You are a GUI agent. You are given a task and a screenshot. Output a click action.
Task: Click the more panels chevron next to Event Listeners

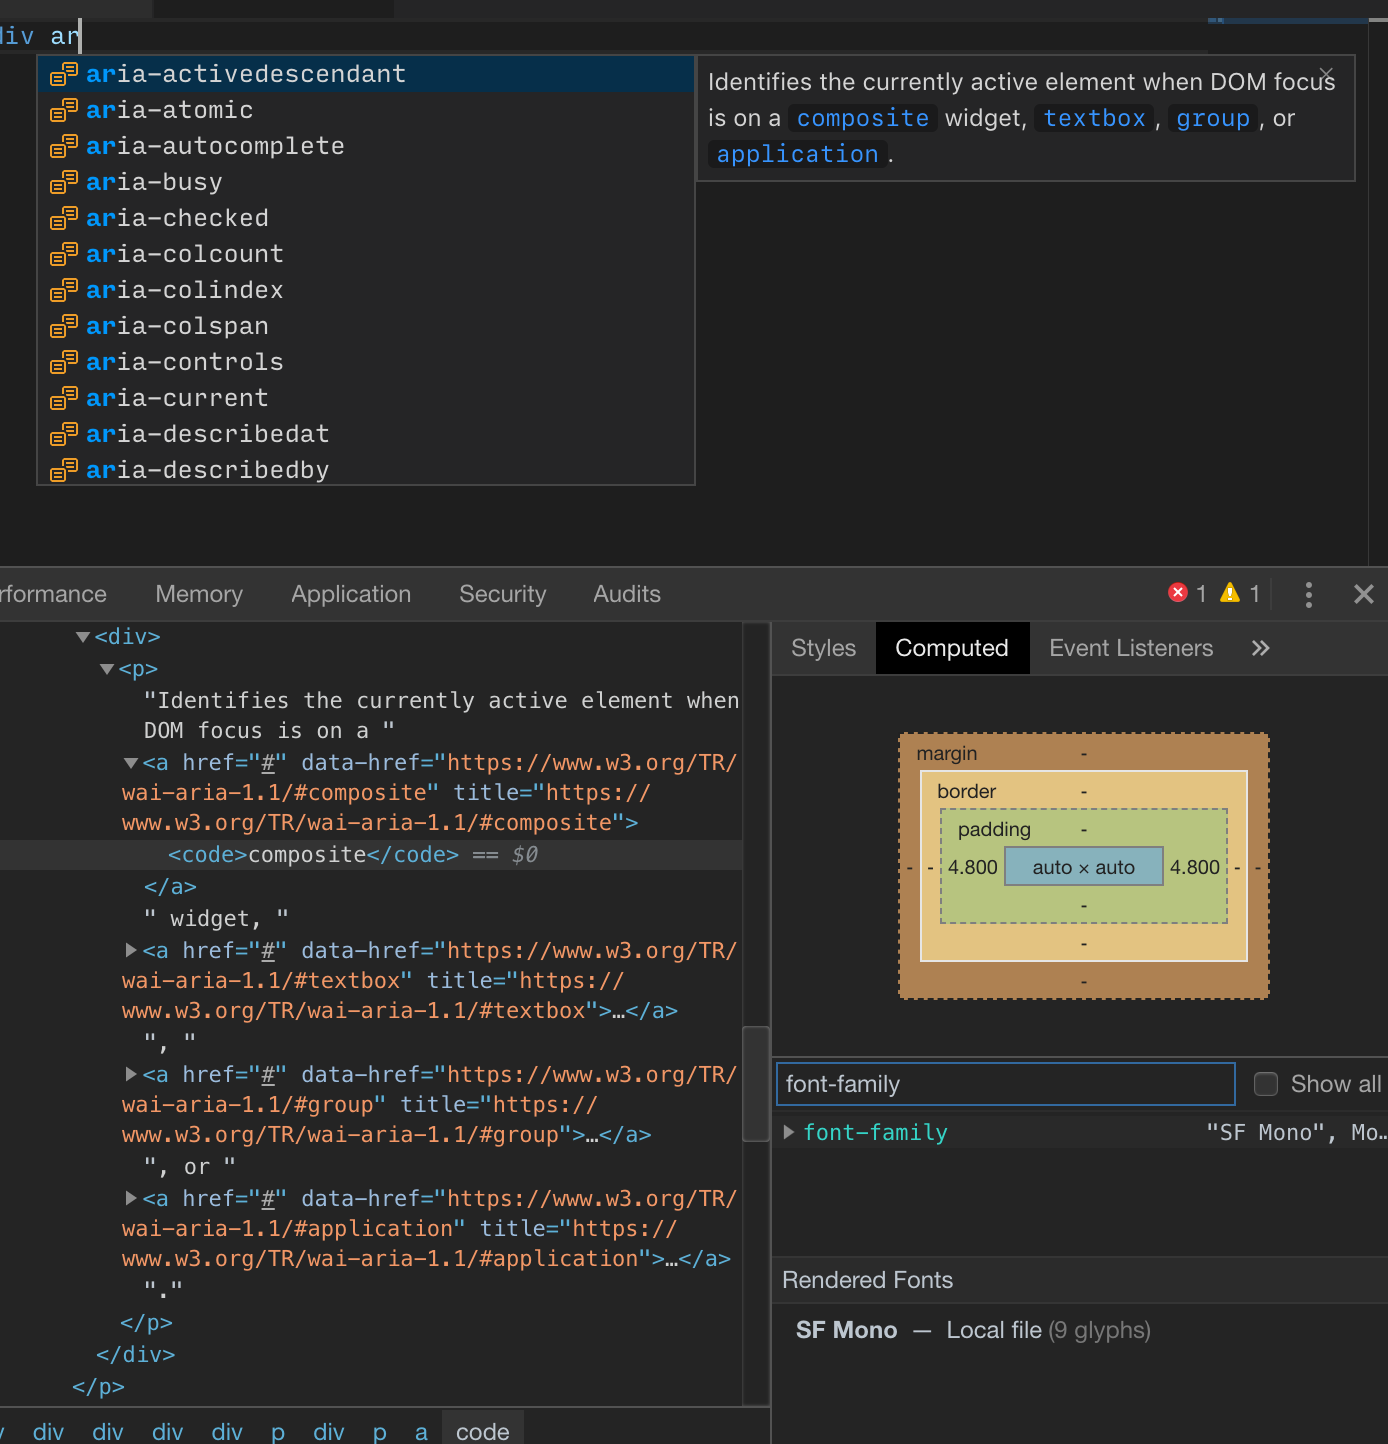click(x=1260, y=648)
